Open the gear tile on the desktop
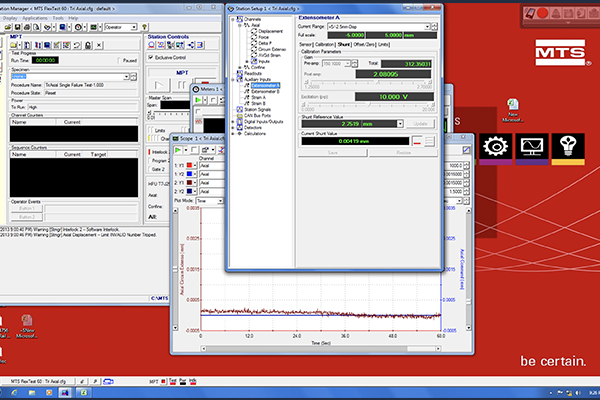Image resolution: width=600 pixels, height=400 pixels. coord(496,149)
